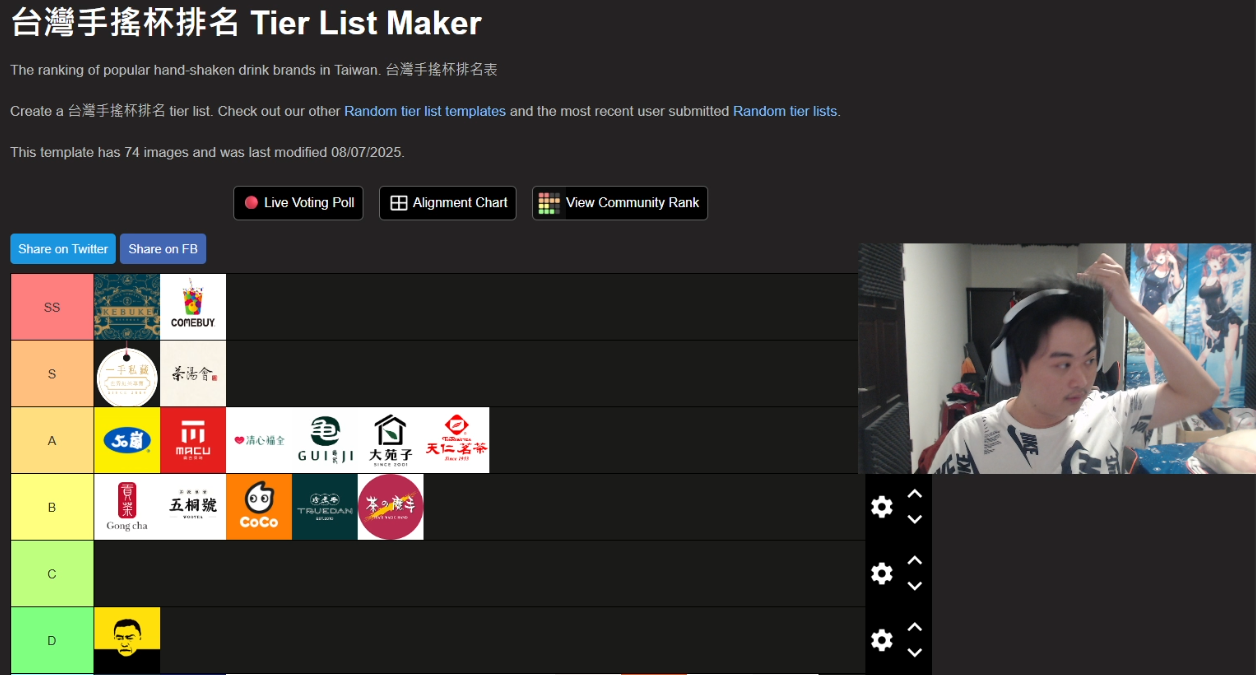Click the yellow face logo in D tier
Screen dimensions: 1256x675
127,640
